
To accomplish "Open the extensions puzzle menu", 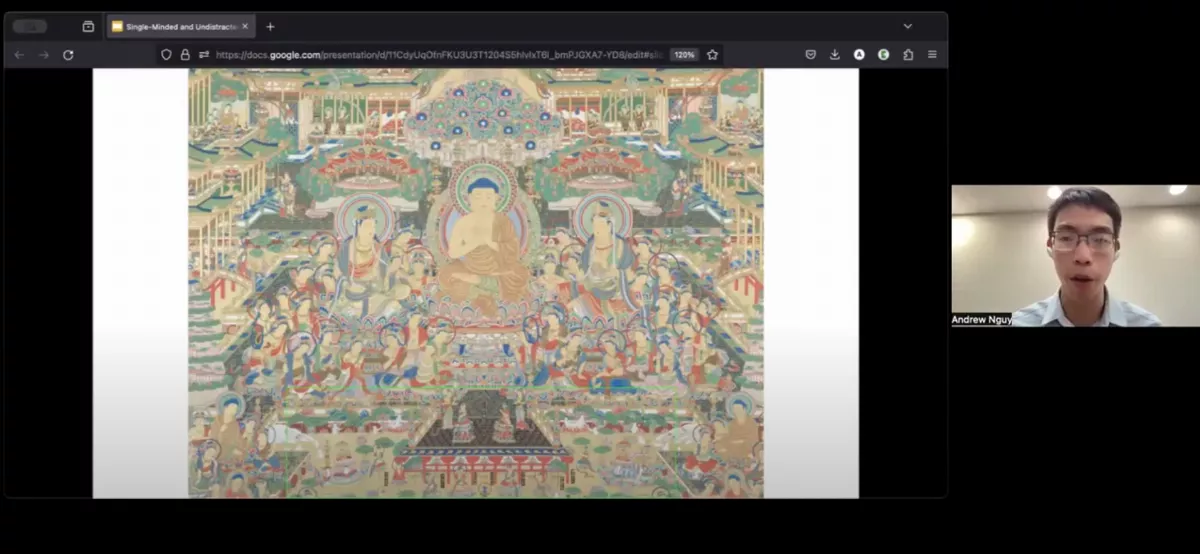I will [908, 55].
